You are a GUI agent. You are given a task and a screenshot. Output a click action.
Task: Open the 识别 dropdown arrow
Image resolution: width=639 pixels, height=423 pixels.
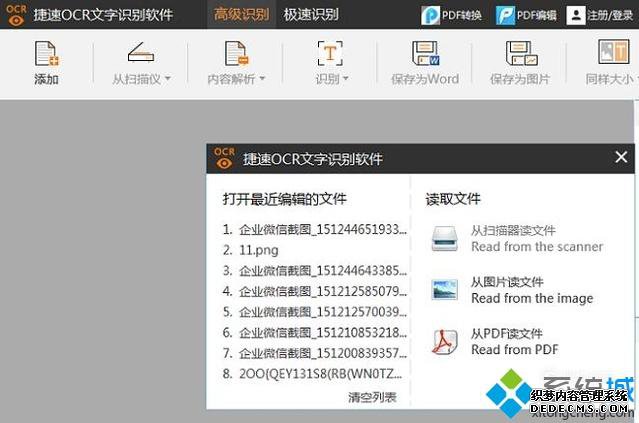(346, 79)
